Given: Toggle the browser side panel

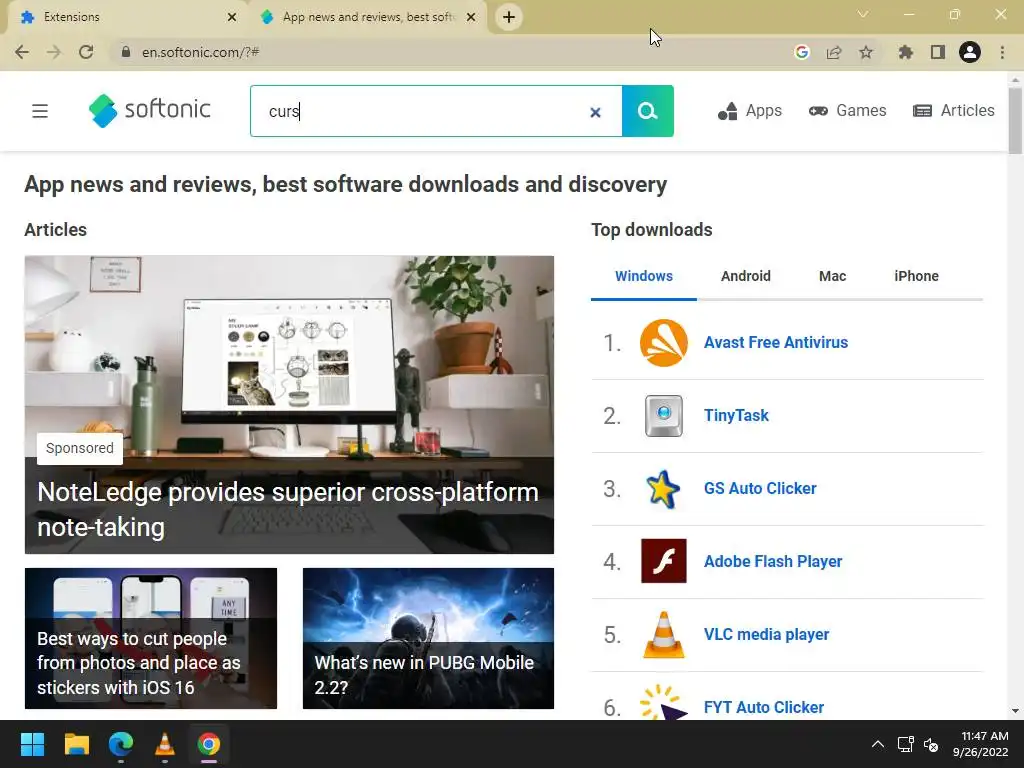Looking at the screenshot, I should [938, 52].
